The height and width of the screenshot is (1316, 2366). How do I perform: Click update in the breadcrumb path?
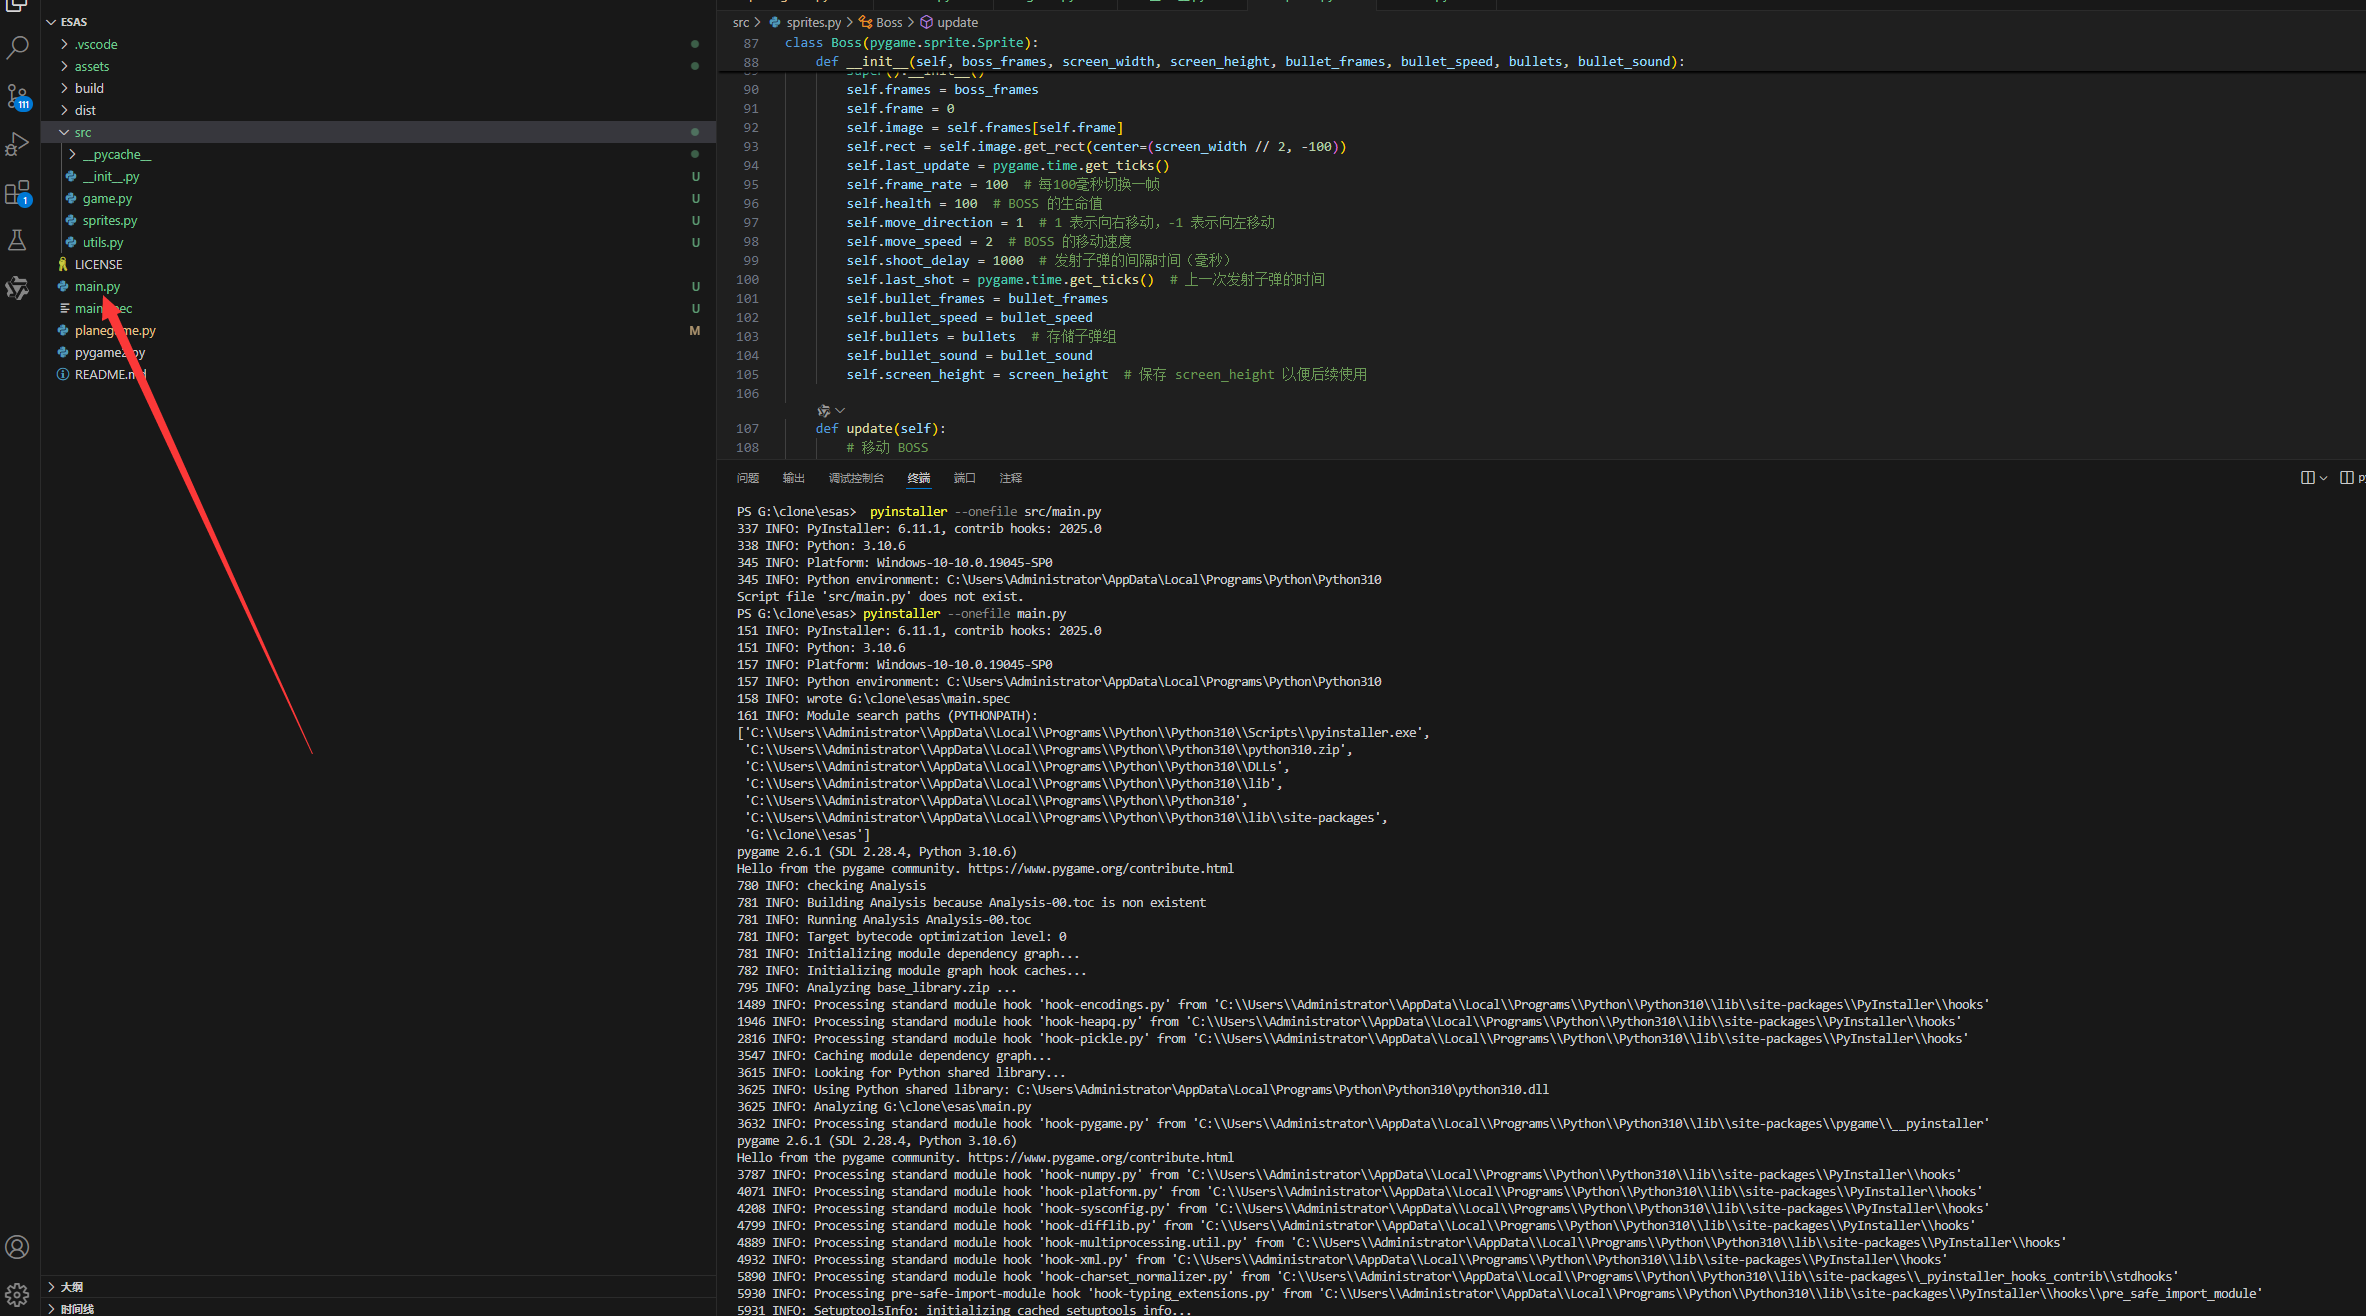pos(957,22)
